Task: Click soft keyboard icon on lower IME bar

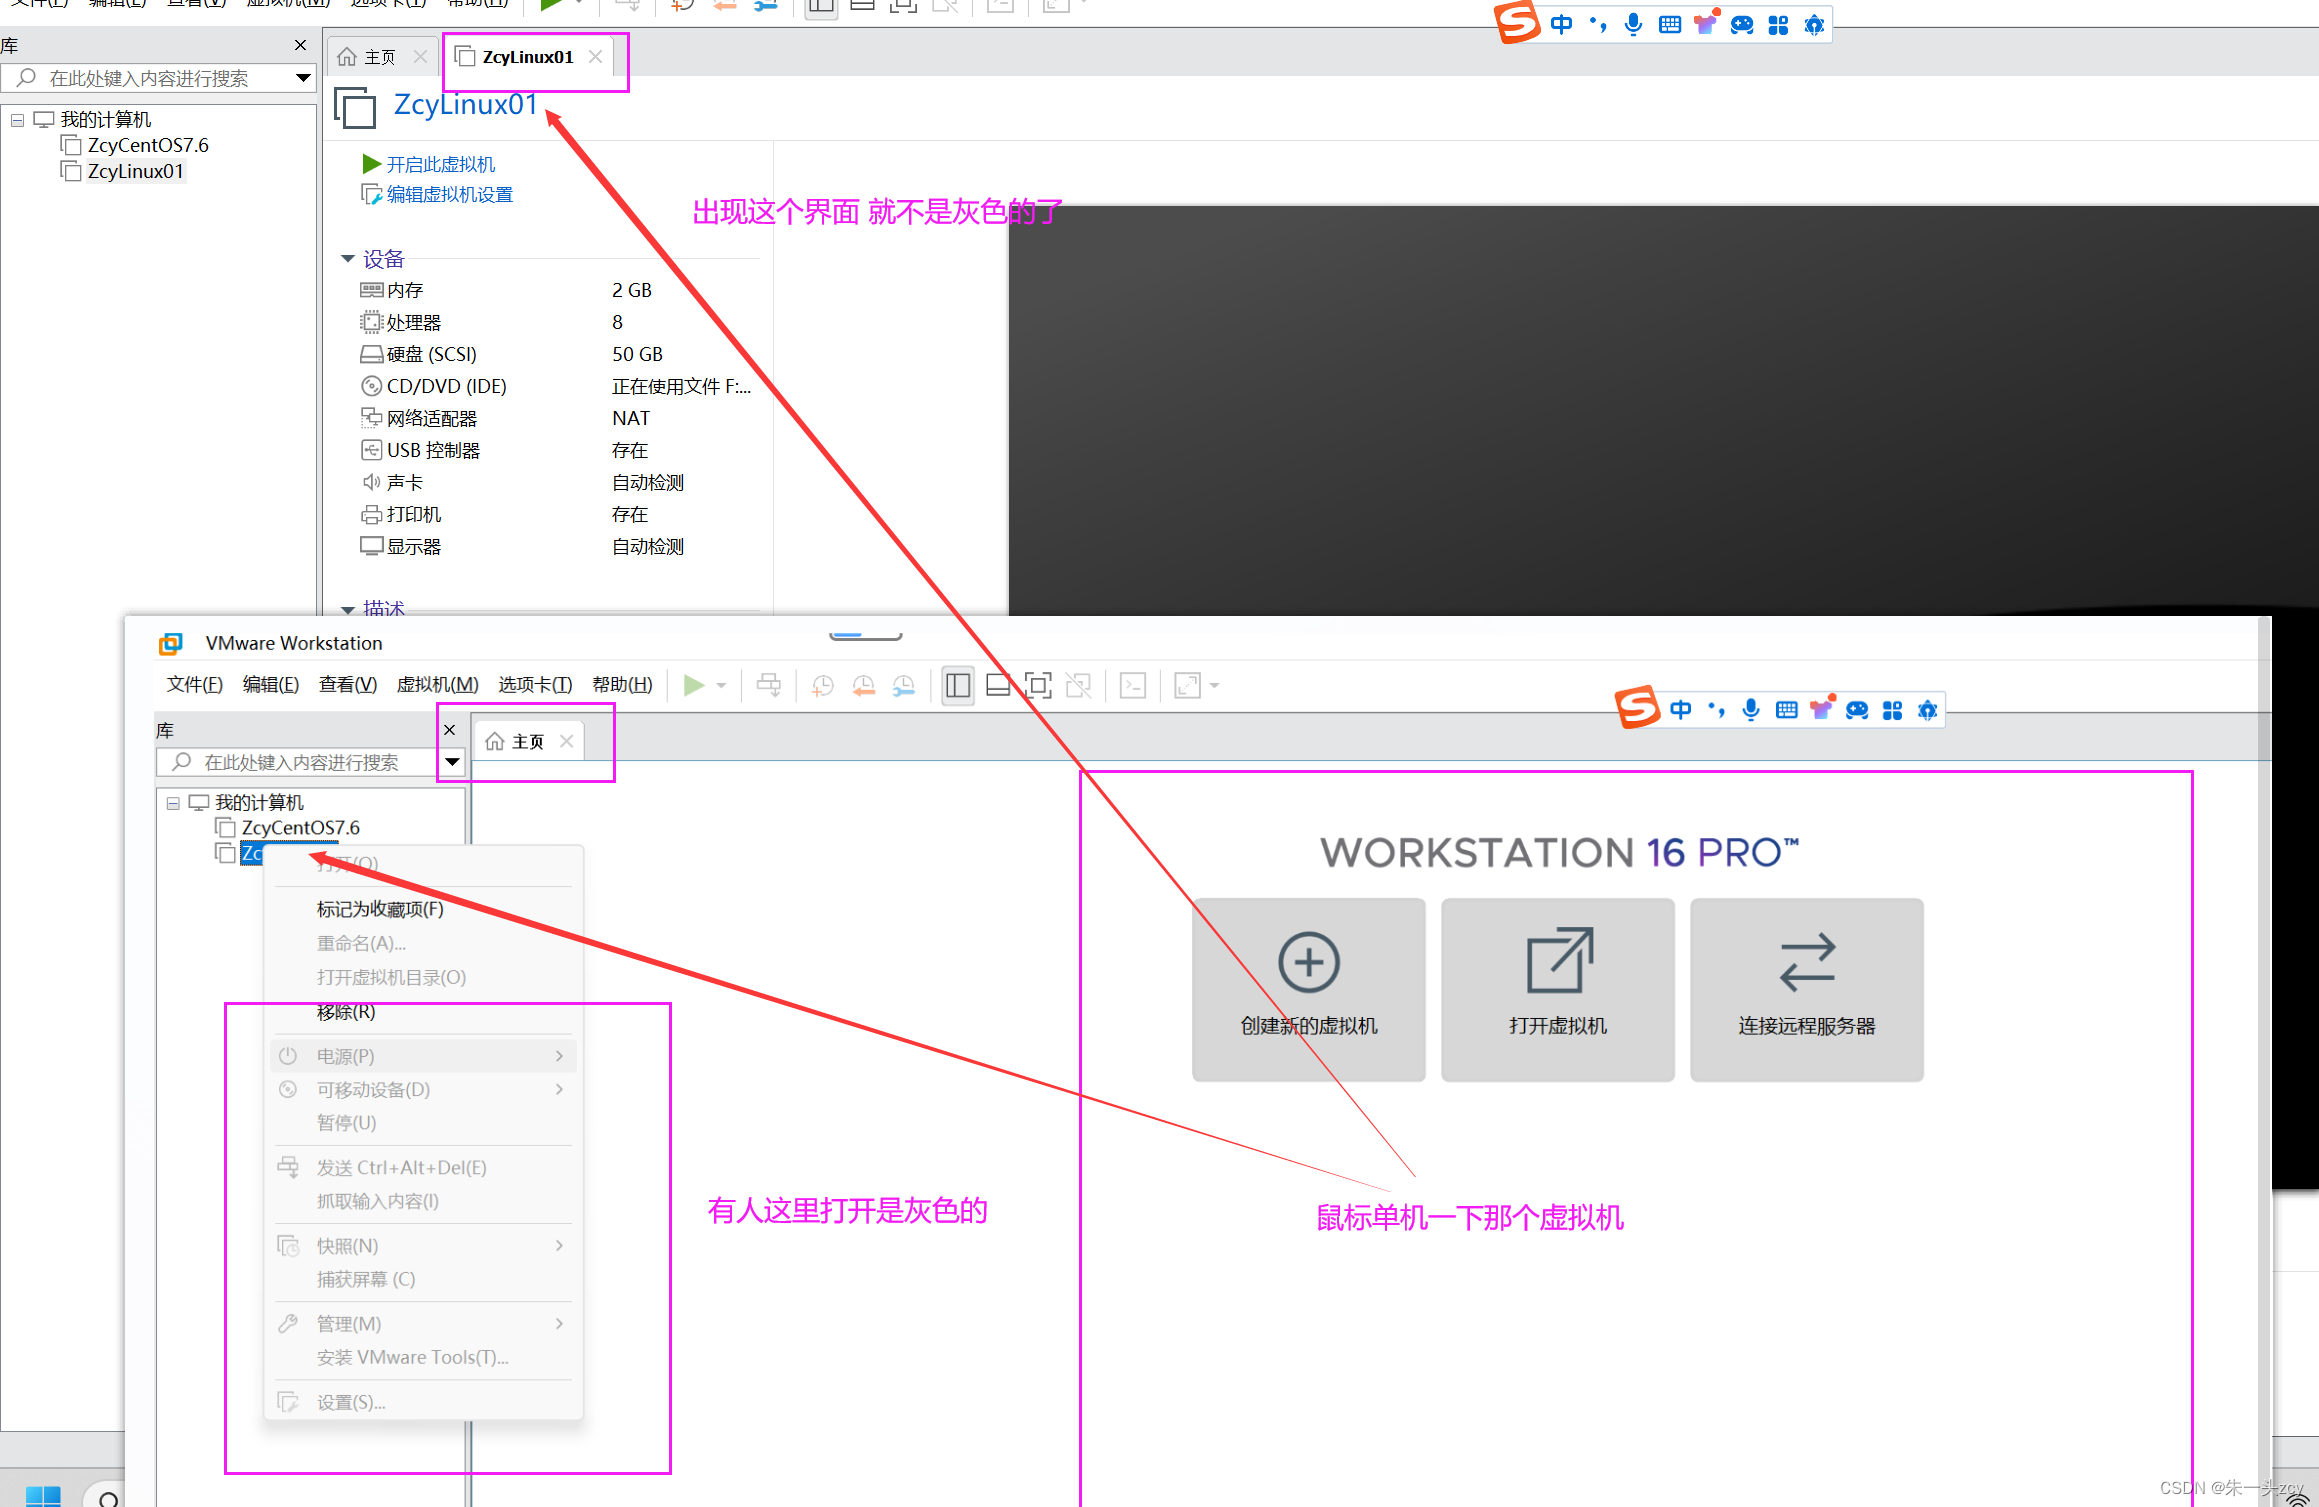Action: pos(1787,710)
